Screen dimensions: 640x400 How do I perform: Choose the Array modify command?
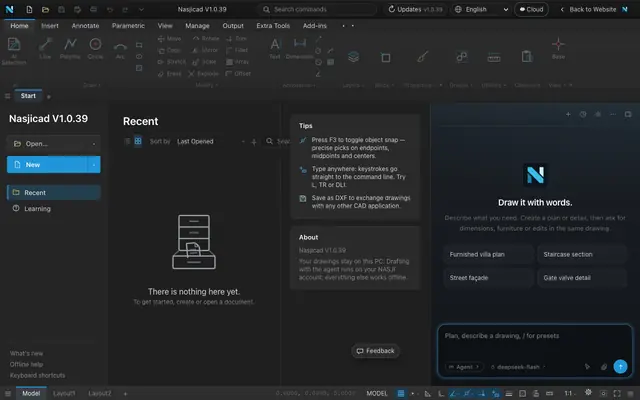238,62
